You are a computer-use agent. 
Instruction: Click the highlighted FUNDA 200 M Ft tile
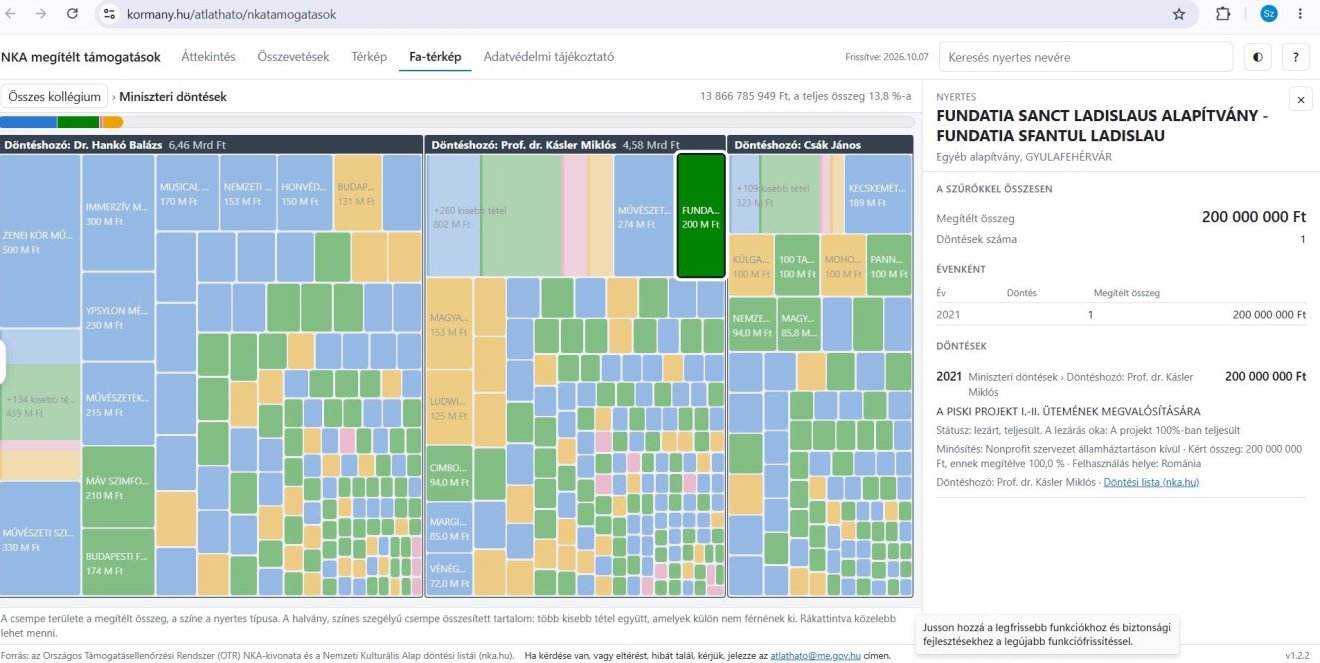[x=701, y=215]
